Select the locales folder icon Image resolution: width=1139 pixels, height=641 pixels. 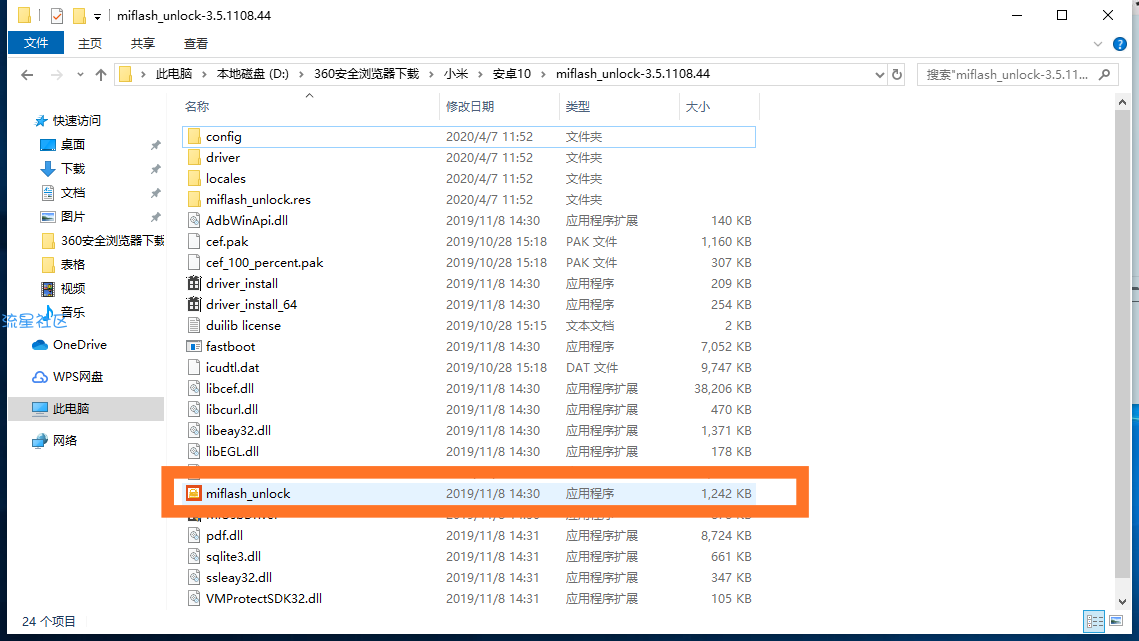(x=193, y=179)
